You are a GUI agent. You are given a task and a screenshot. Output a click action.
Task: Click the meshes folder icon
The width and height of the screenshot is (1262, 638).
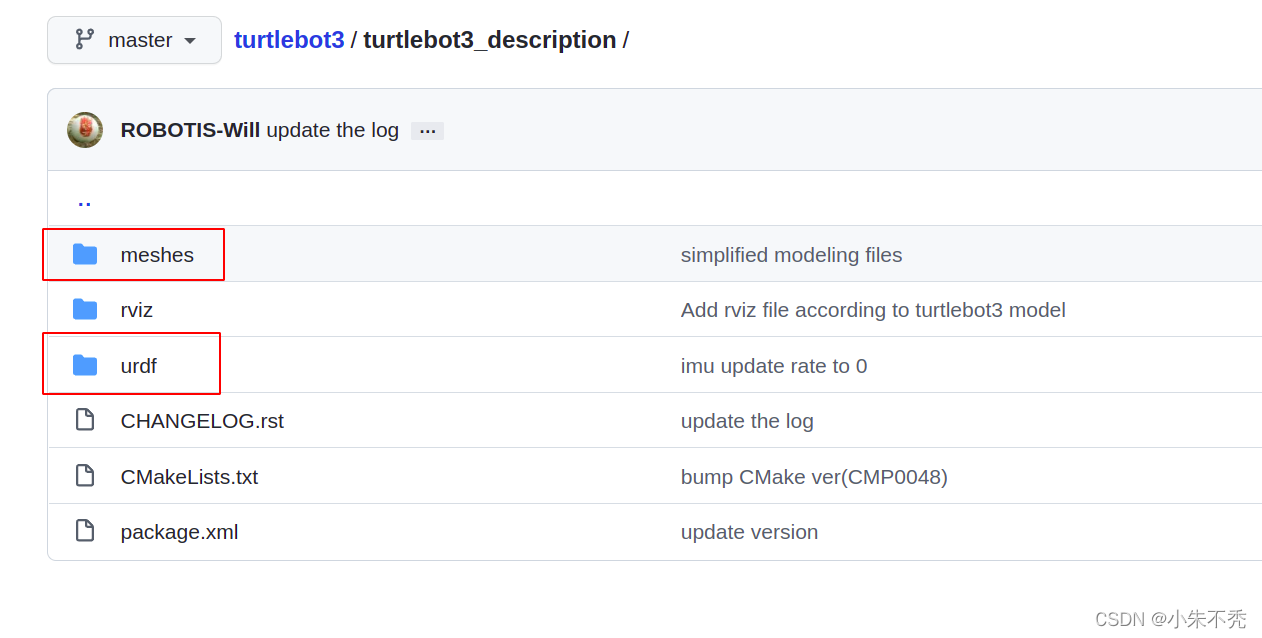84,255
